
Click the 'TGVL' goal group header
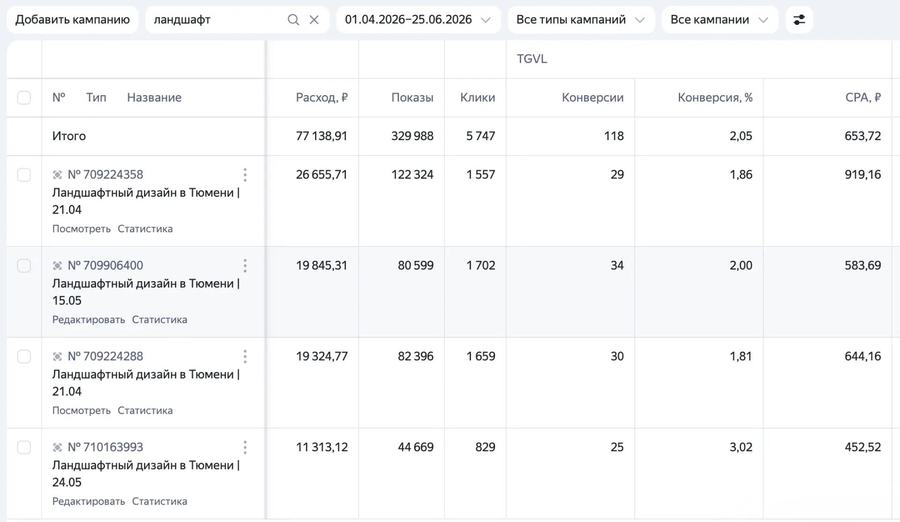[532, 59]
